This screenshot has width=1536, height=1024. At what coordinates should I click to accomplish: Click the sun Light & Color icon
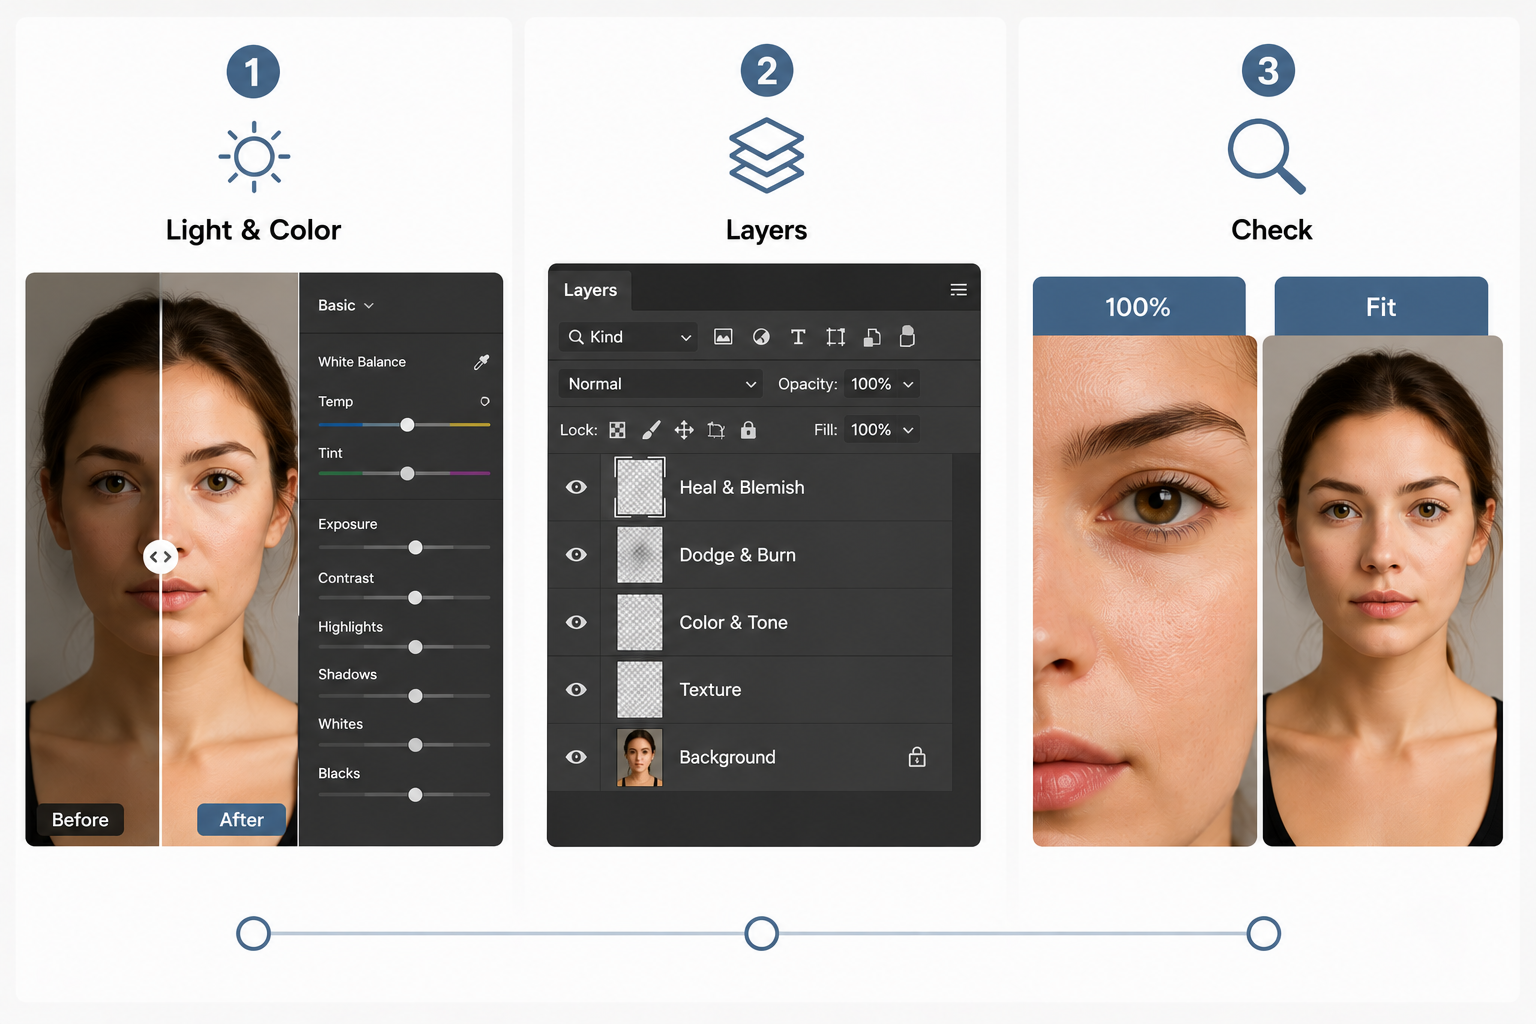click(254, 157)
